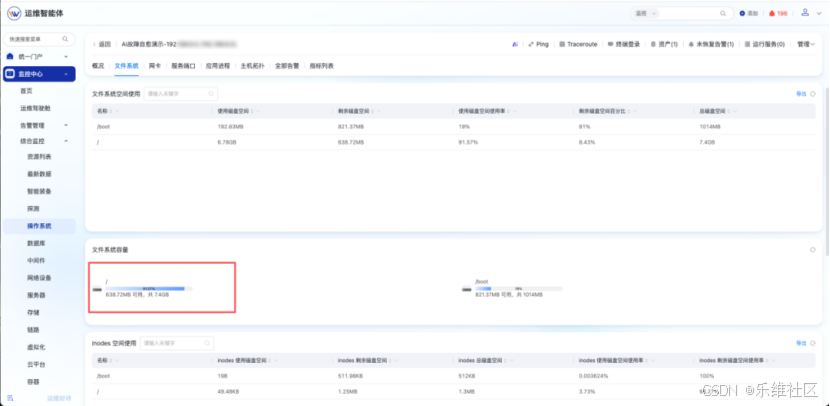830x406 pixels.
Task: Open the 指标列表 tab
Action: click(x=322, y=66)
